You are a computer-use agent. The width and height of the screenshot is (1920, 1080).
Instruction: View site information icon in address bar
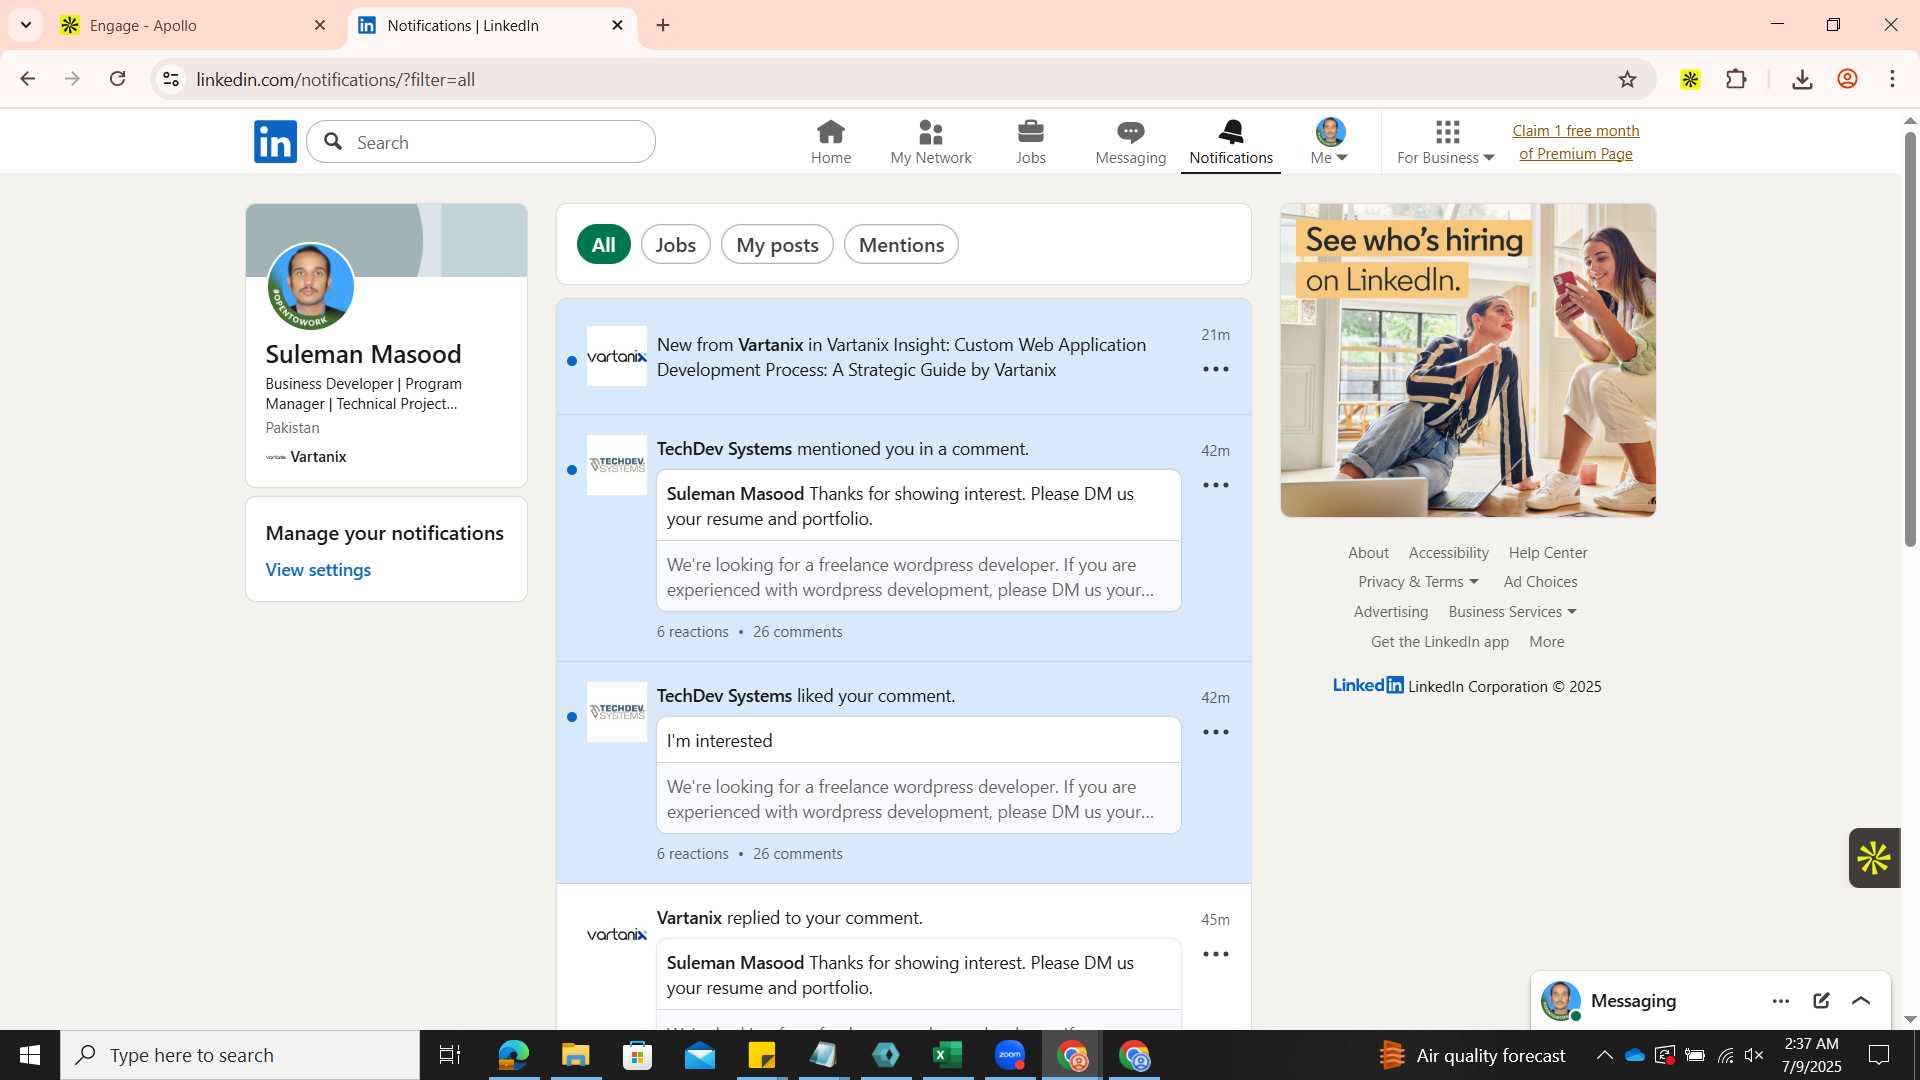coord(171,79)
